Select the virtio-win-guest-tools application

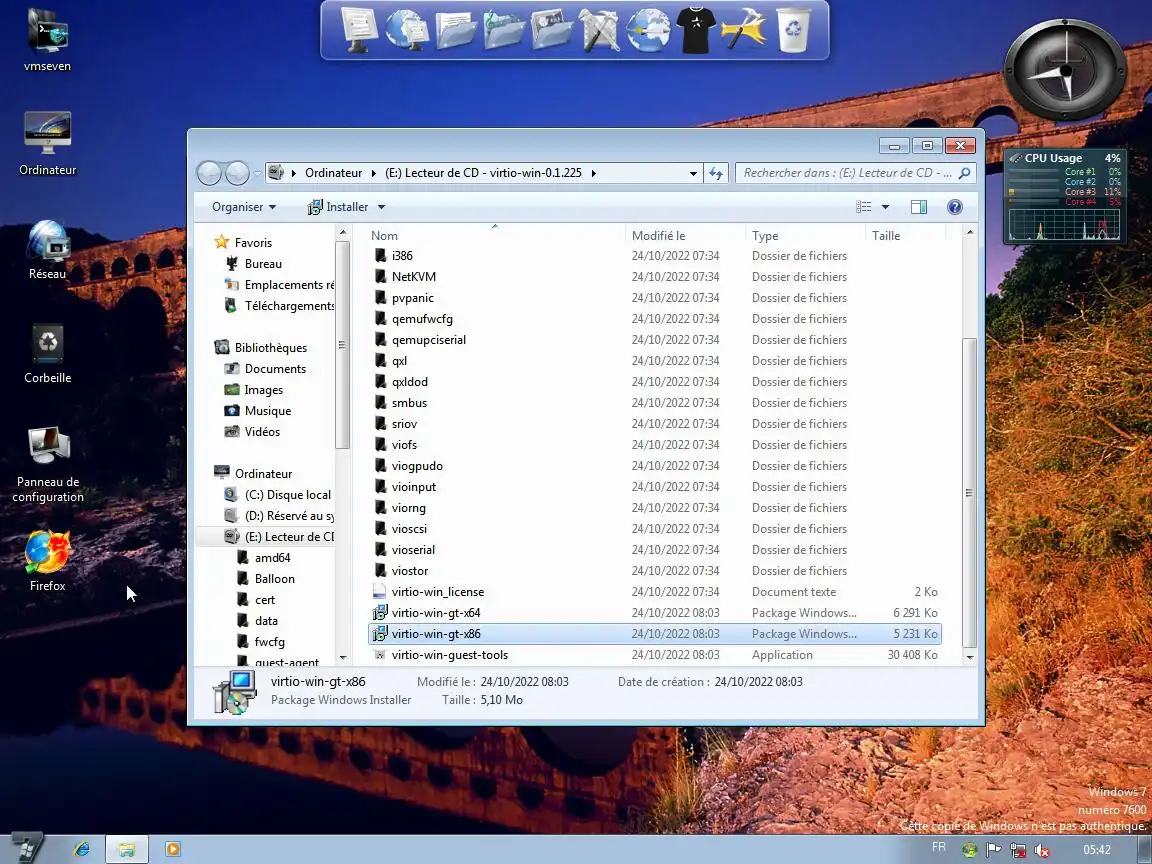tap(450, 655)
